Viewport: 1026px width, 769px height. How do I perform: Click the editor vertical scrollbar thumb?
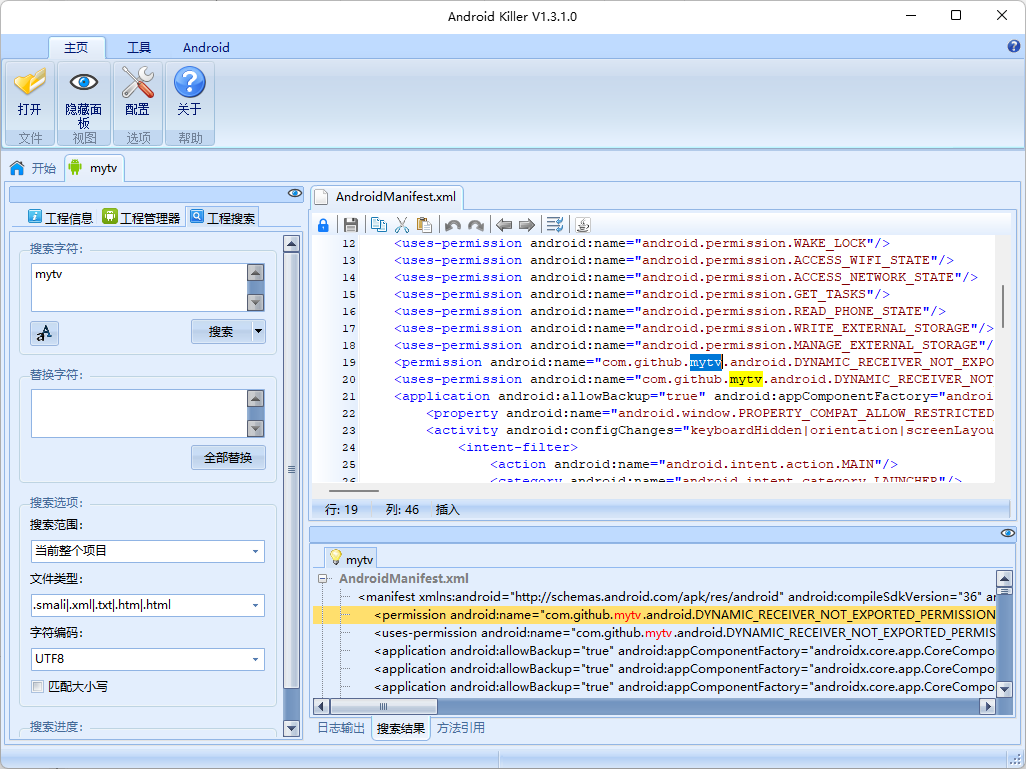click(1002, 307)
